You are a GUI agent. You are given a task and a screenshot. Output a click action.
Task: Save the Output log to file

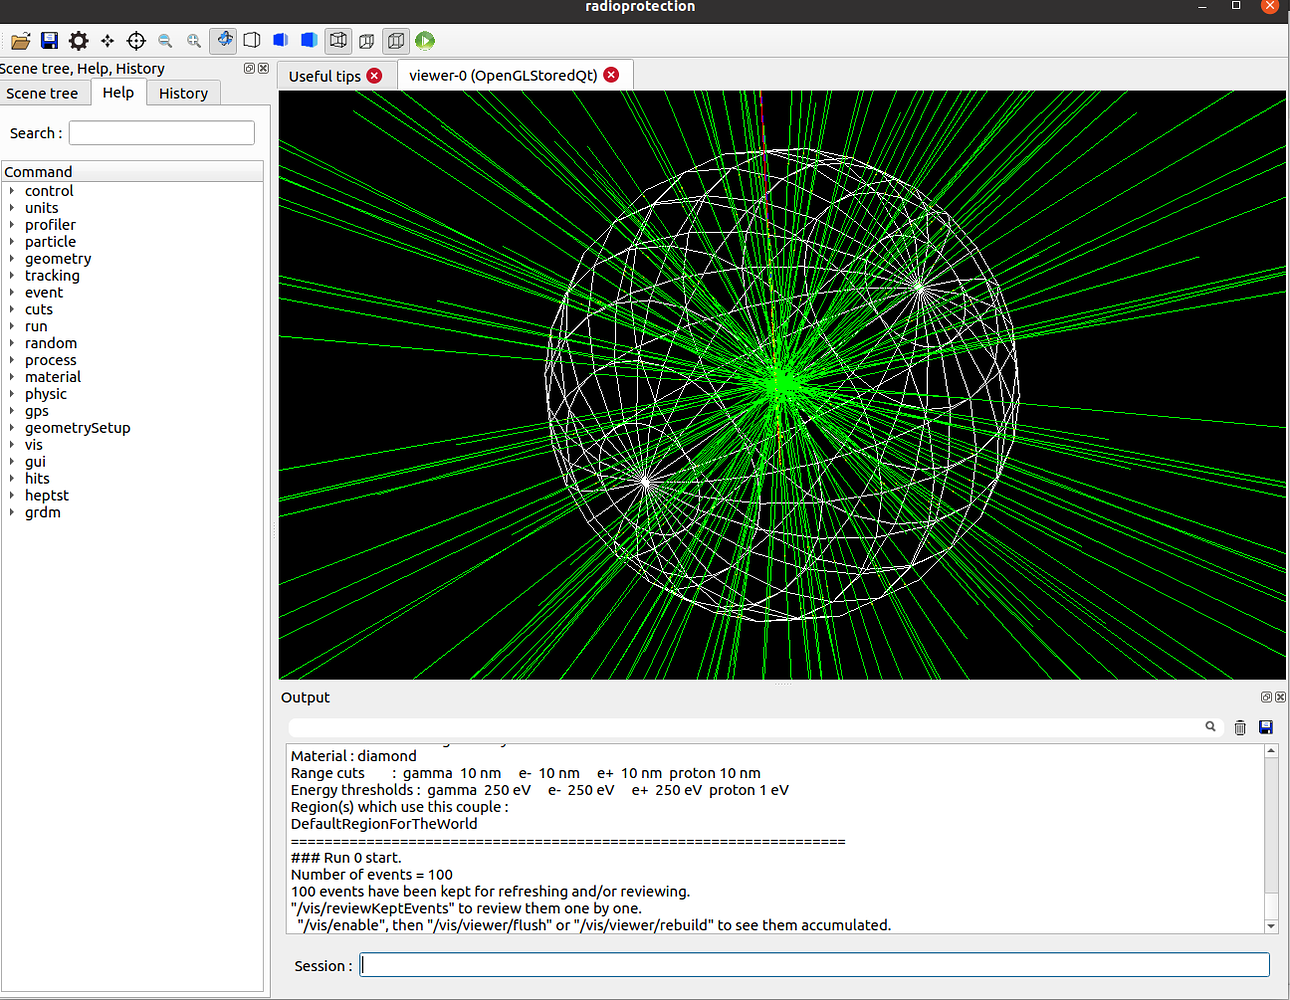(1266, 727)
